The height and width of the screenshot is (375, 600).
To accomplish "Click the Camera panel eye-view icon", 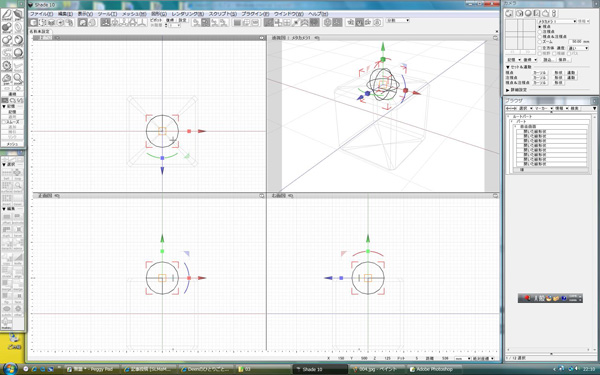I will point(509,13).
